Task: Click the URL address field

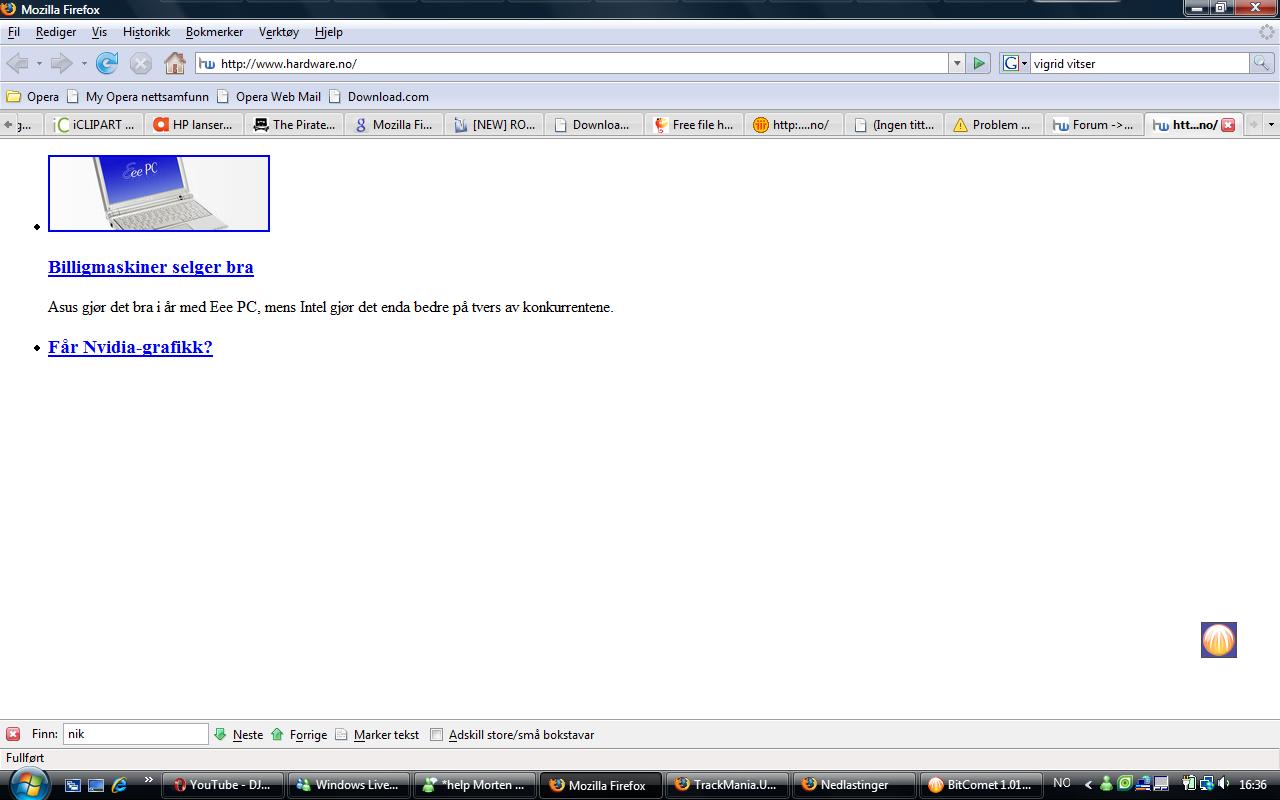Action: click(x=572, y=63)
